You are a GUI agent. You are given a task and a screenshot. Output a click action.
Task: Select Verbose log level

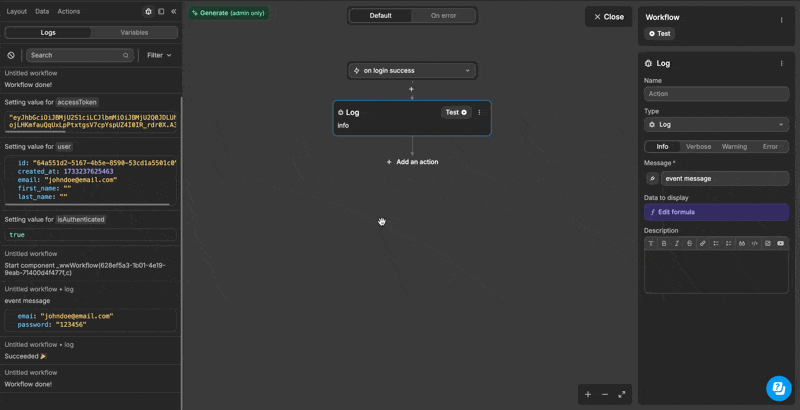[x=698, y=146]
